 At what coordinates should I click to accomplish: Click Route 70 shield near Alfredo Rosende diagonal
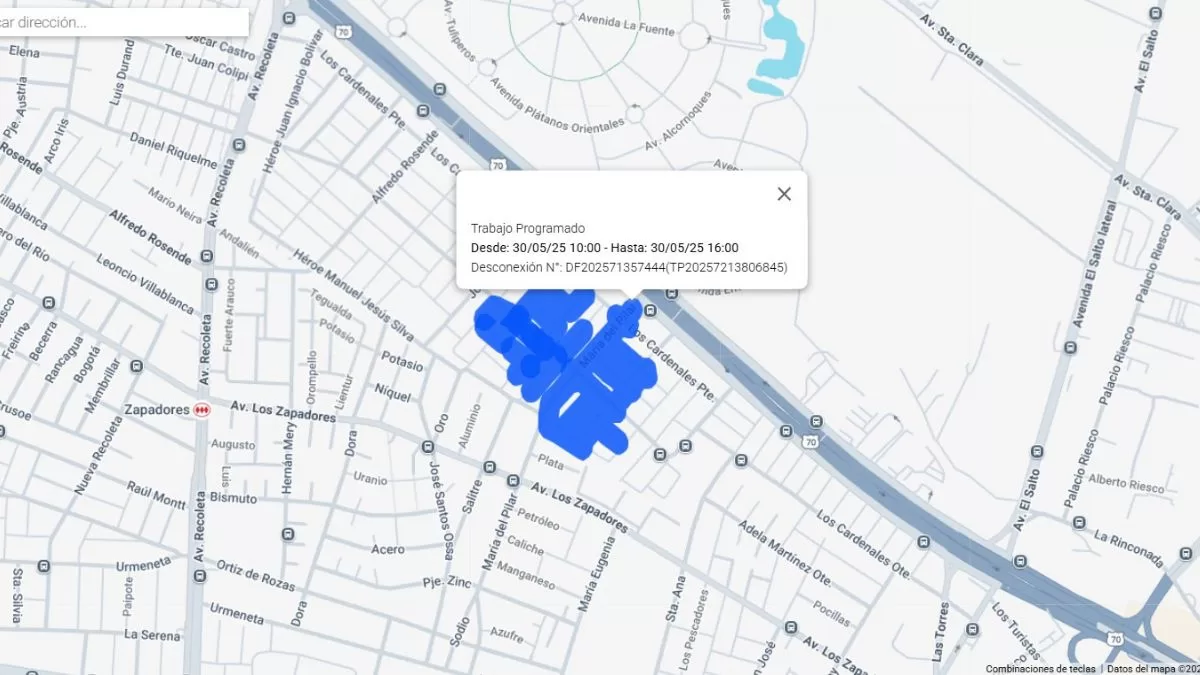[497, 165]
